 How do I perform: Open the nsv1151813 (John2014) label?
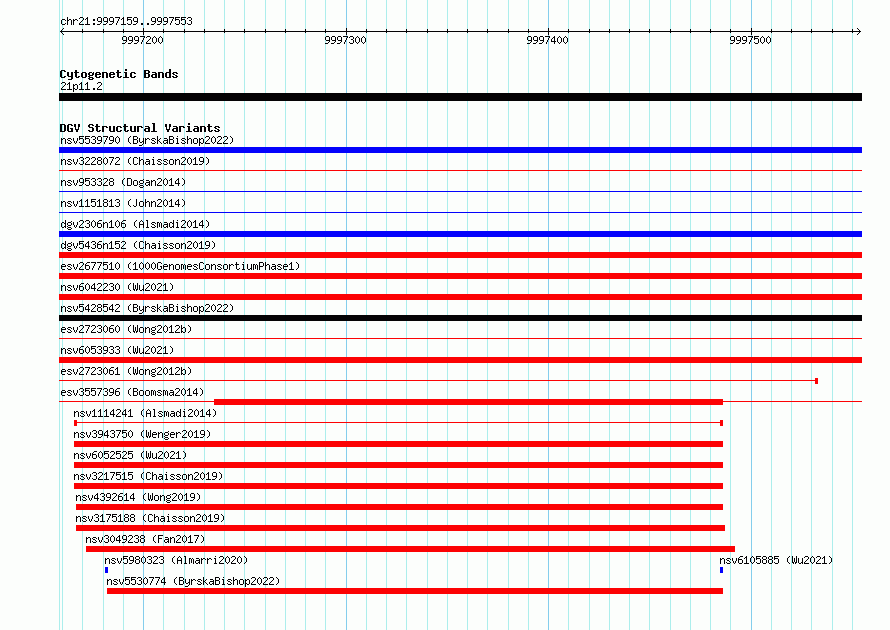123,203
